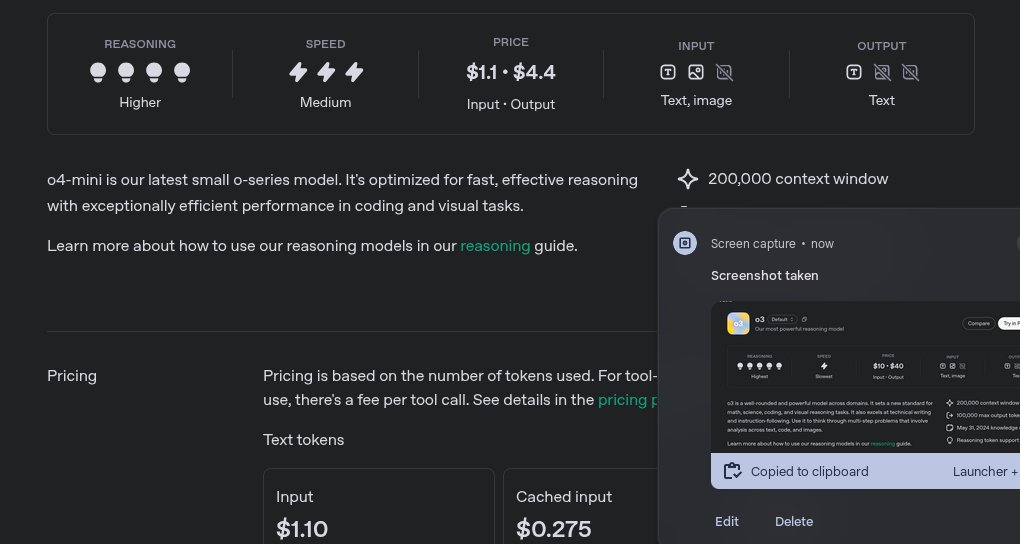Click Edit in the screenshot notification
Image resolution: width=1020 pixels, height=544 pixels.
[727, 521]
